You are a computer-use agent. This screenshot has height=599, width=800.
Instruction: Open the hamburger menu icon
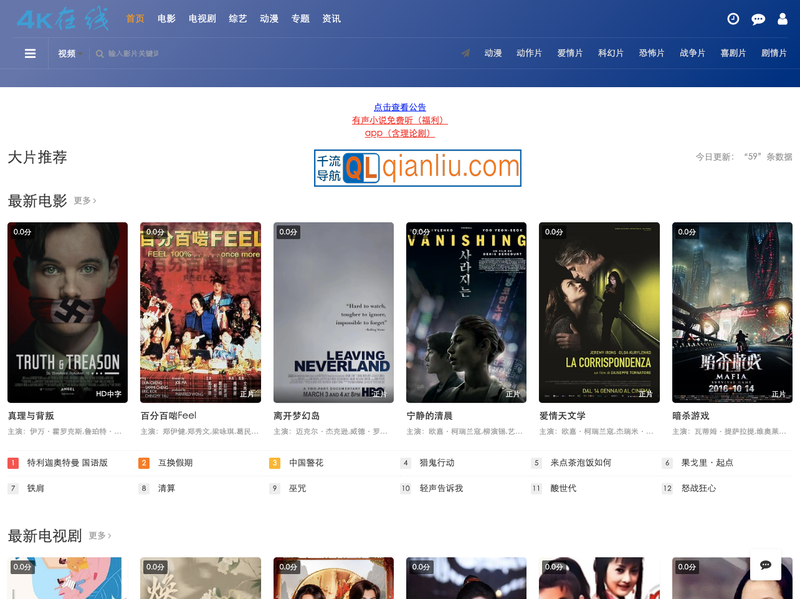coord(30,53)
